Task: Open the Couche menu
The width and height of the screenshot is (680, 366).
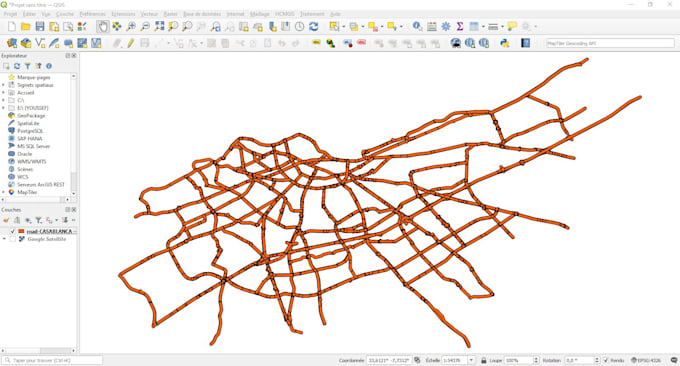Action: pyautogui.click(x=65, y=14)
